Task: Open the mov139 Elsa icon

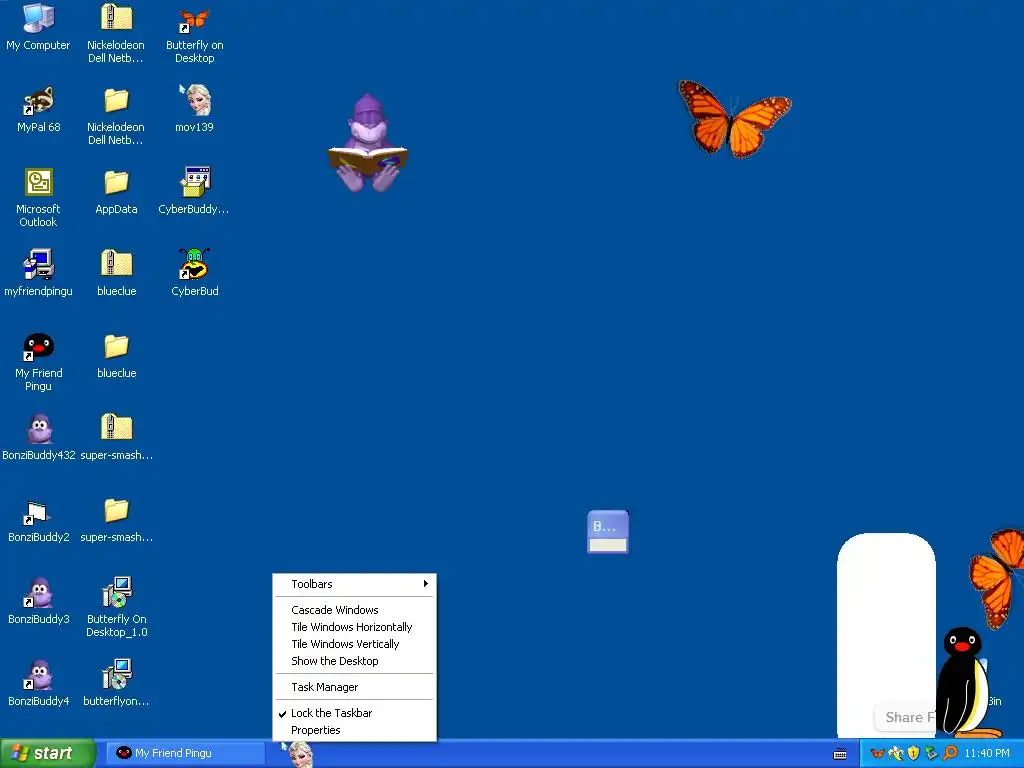Action: pos(195,109)
